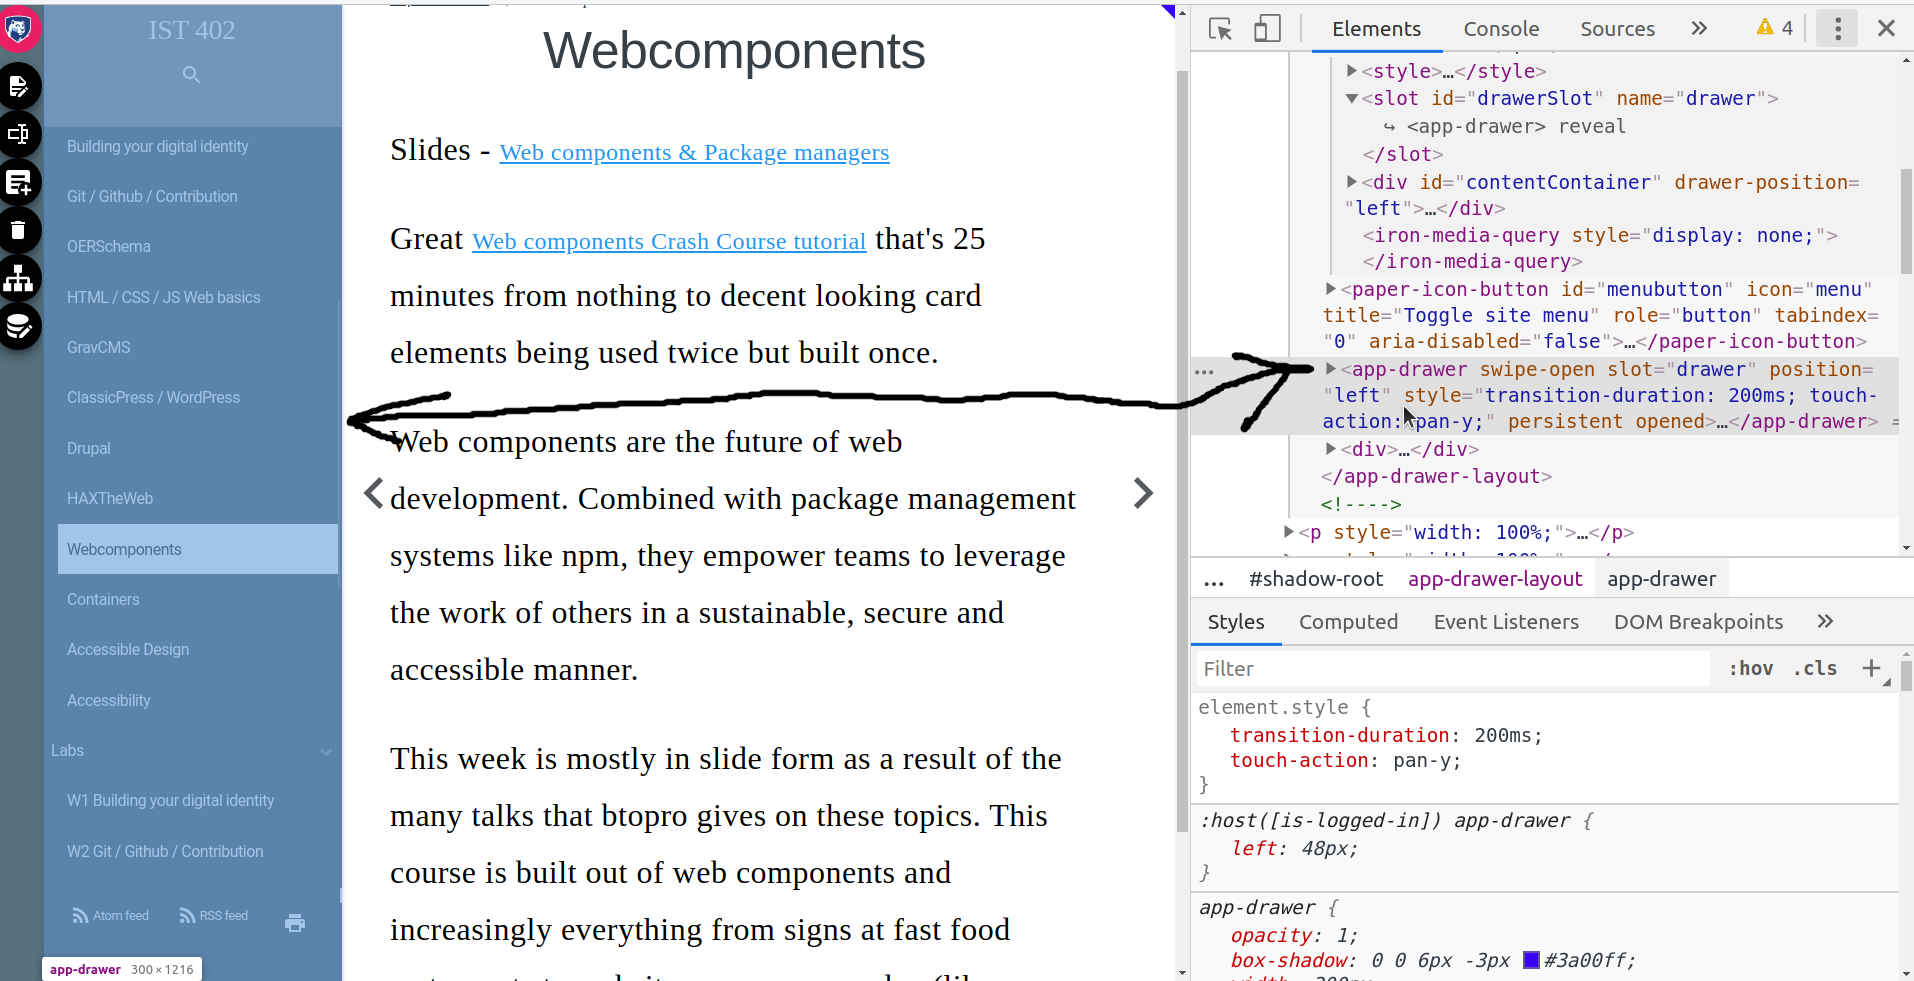
Task: Open the site outline hierarchy icon
Action: click(18, 278)
